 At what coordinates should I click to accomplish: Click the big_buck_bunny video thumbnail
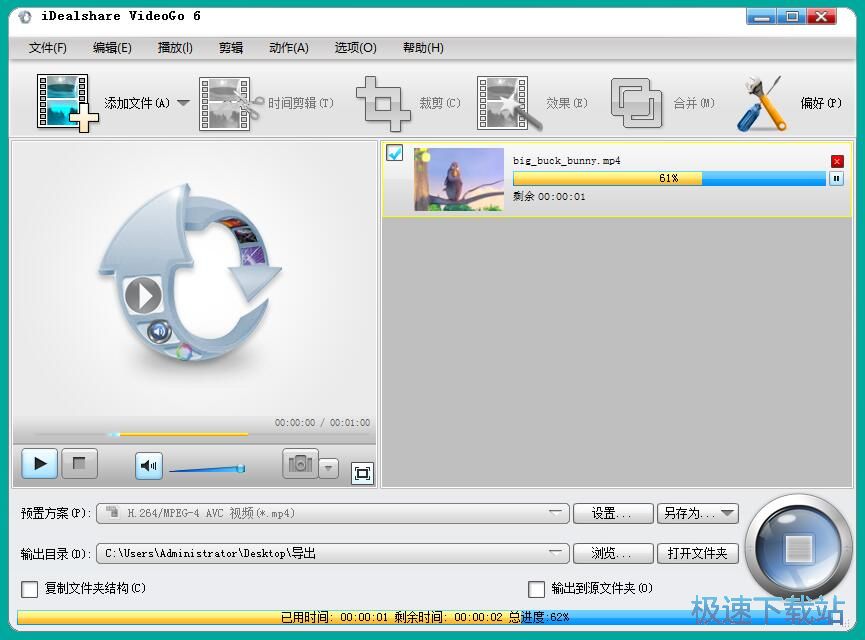(x=458, y=179)
